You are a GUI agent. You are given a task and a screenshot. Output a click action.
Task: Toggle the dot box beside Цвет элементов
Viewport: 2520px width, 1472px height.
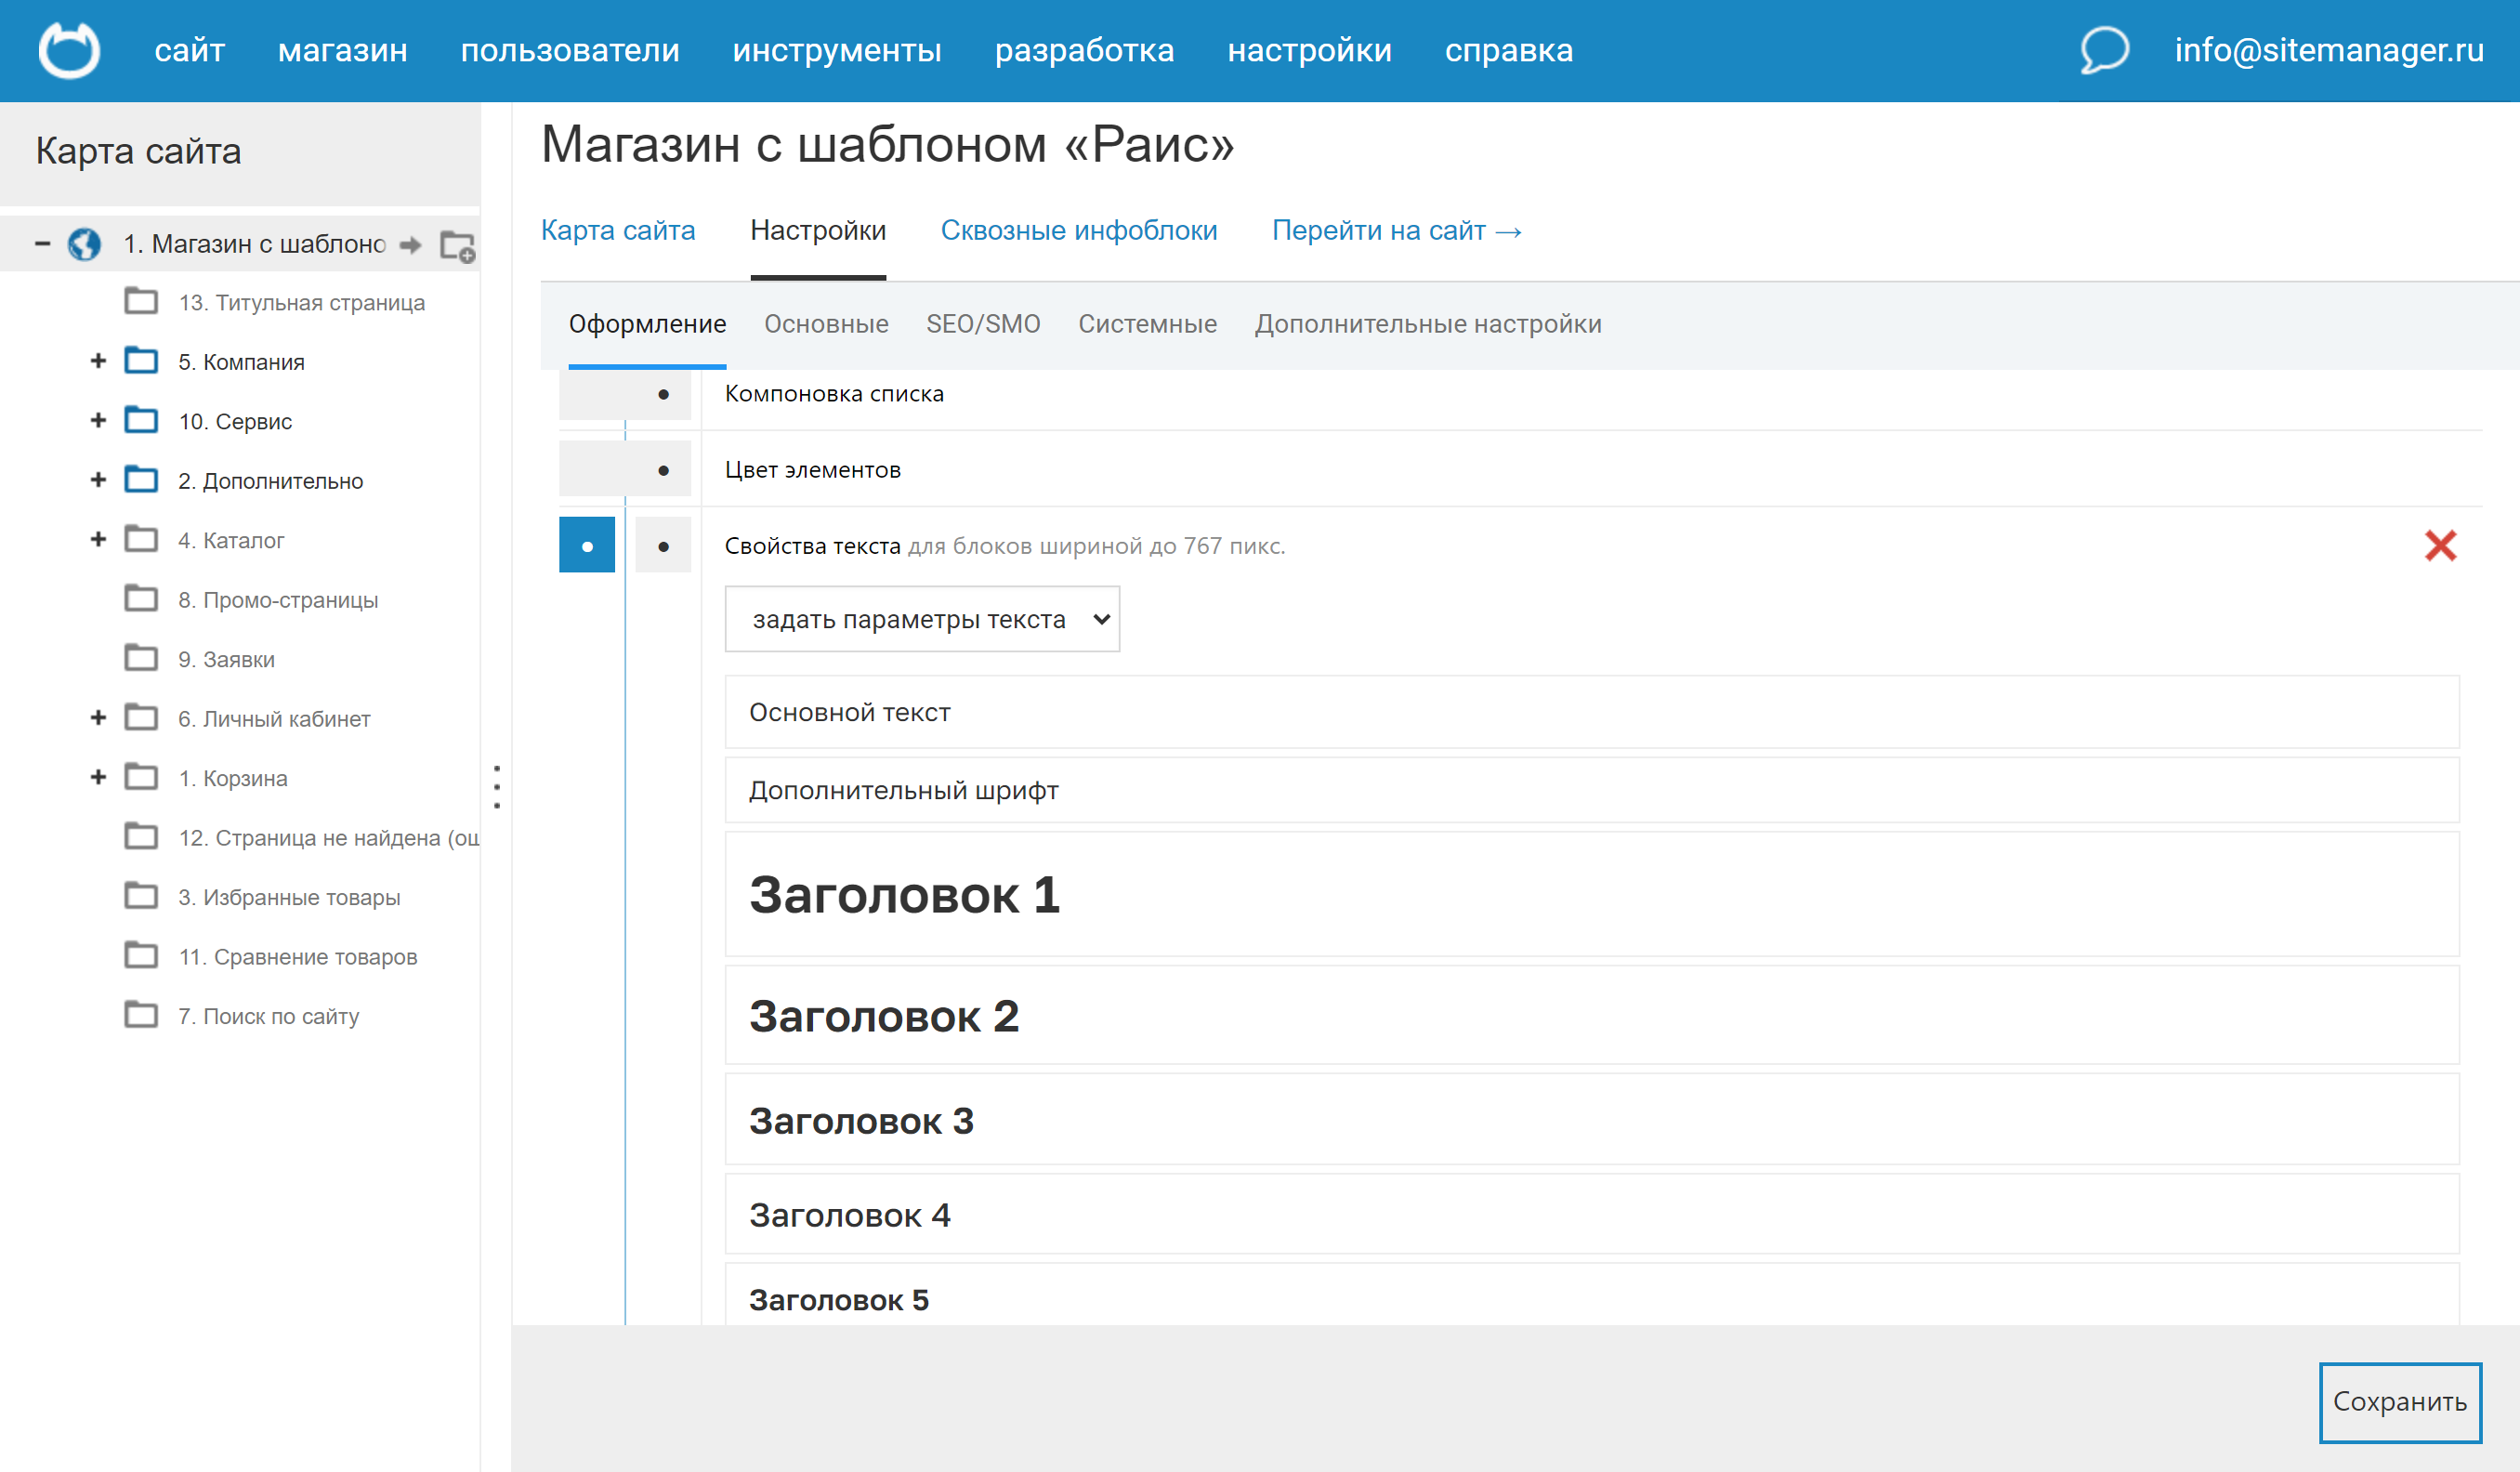click(625, 470)
